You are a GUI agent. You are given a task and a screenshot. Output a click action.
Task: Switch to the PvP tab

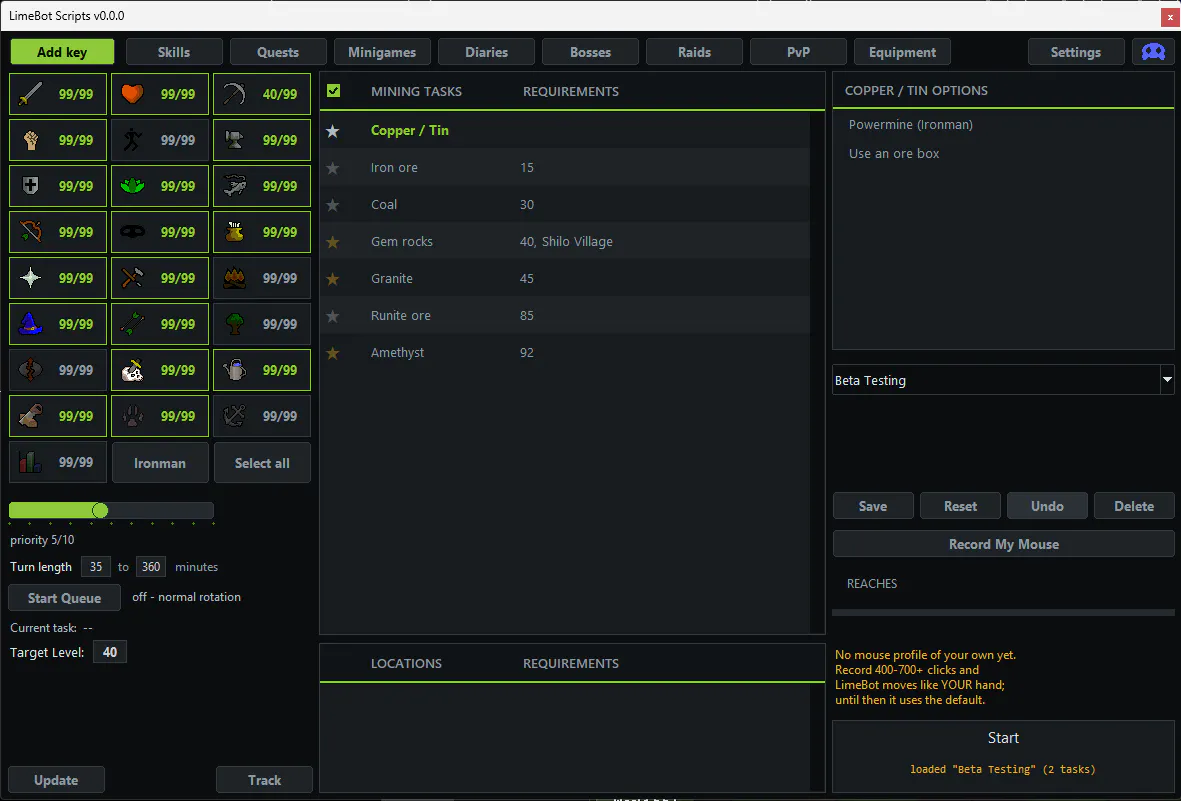798,52
